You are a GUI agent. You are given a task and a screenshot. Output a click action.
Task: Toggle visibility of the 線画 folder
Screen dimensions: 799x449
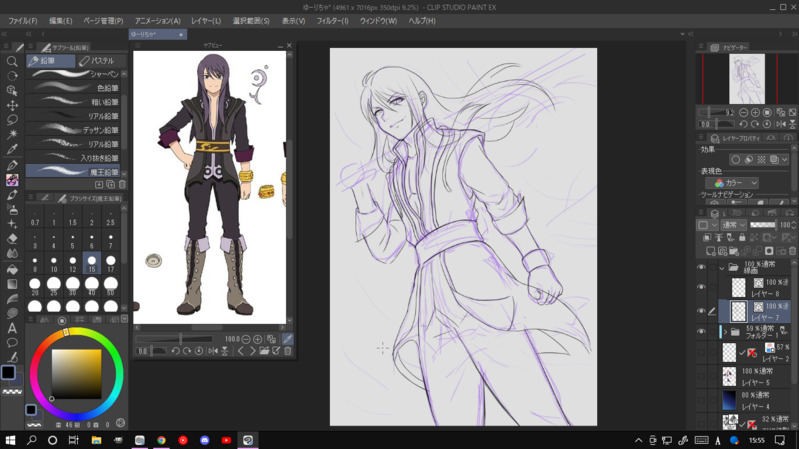[x=701, y=268]
